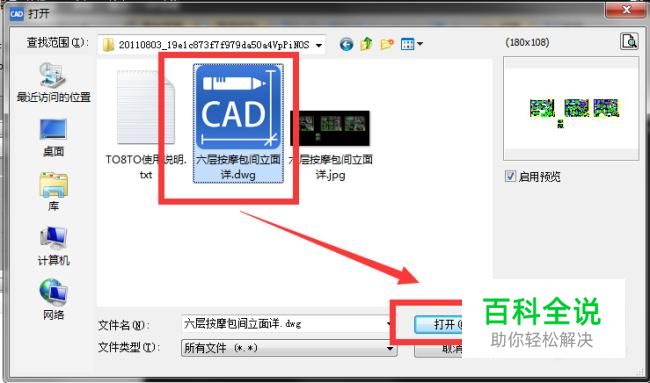Select 桌面 in the places sidebar

[53, 138]
